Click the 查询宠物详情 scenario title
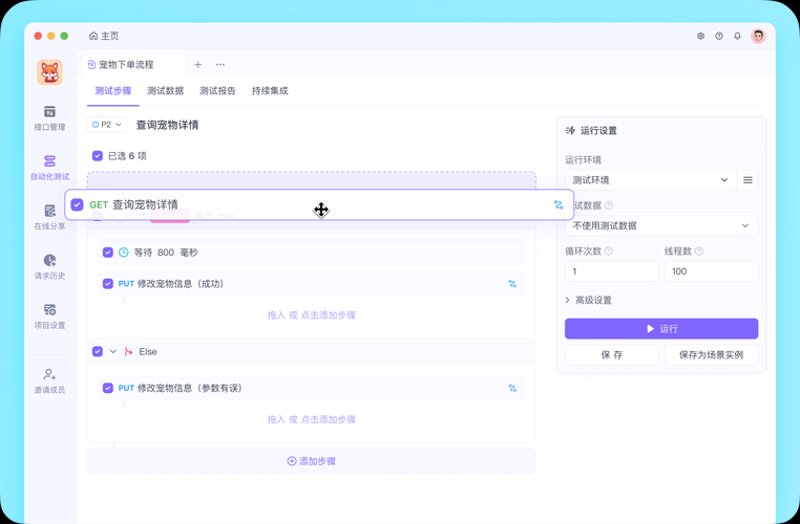The height and width of the screenshot is (524, 800). point(167,125)
